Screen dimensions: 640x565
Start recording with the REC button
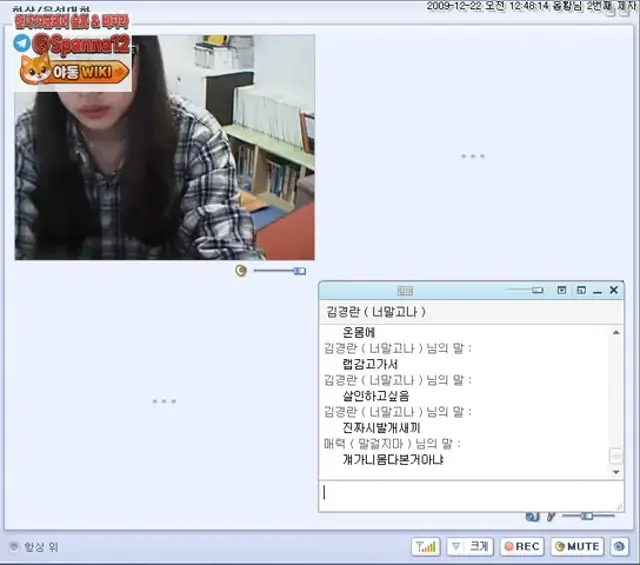[x=522, y=547]
